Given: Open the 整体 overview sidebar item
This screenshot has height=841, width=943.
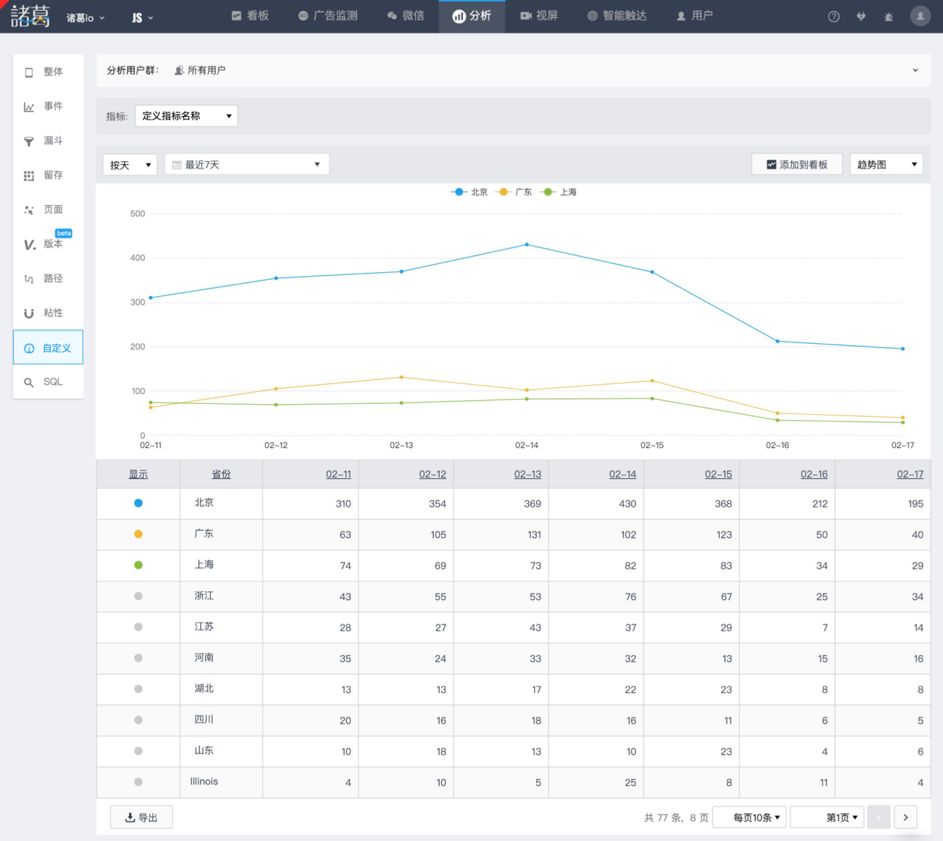Looking at the screenshot, I should [48, 72].
